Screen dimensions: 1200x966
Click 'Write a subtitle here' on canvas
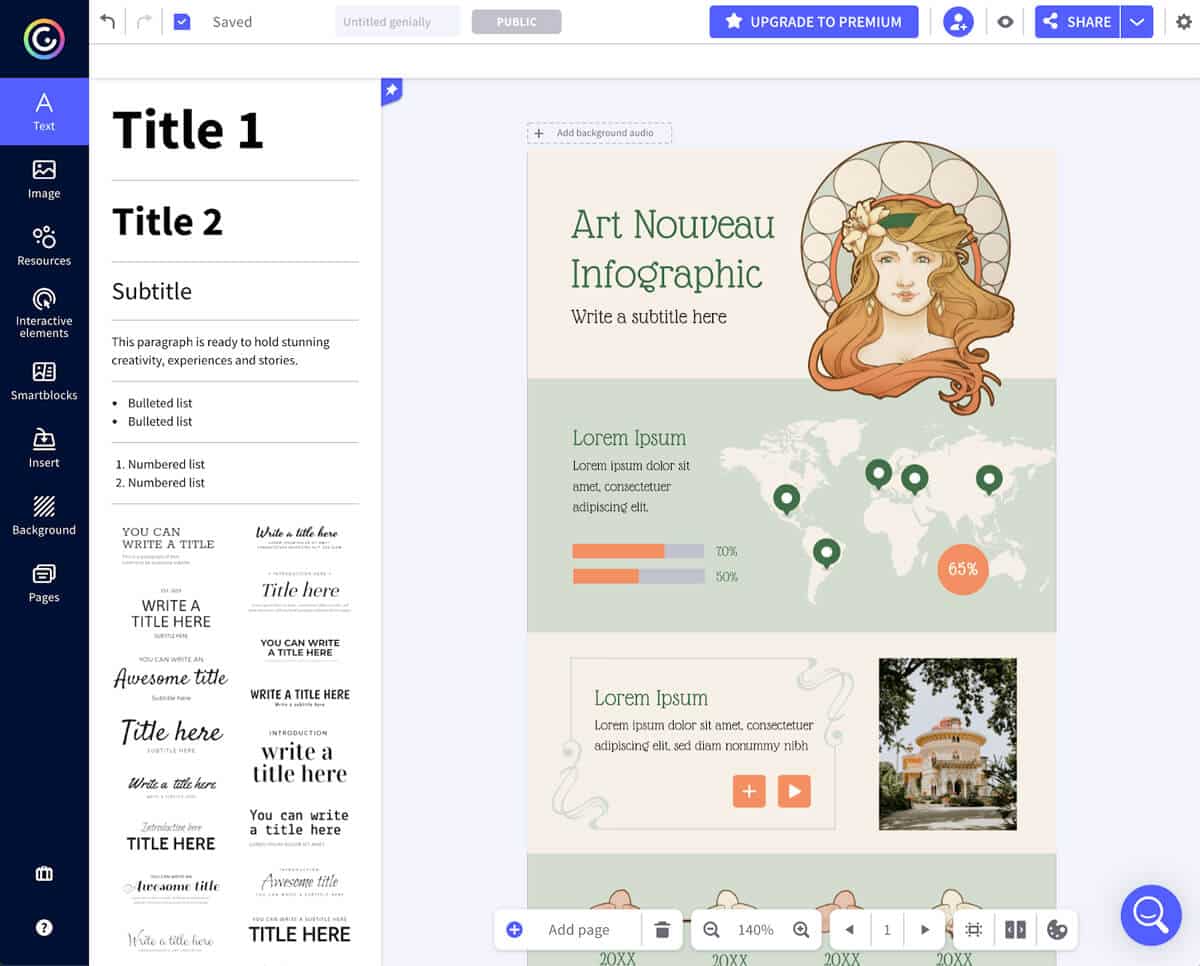coord(649,317)
